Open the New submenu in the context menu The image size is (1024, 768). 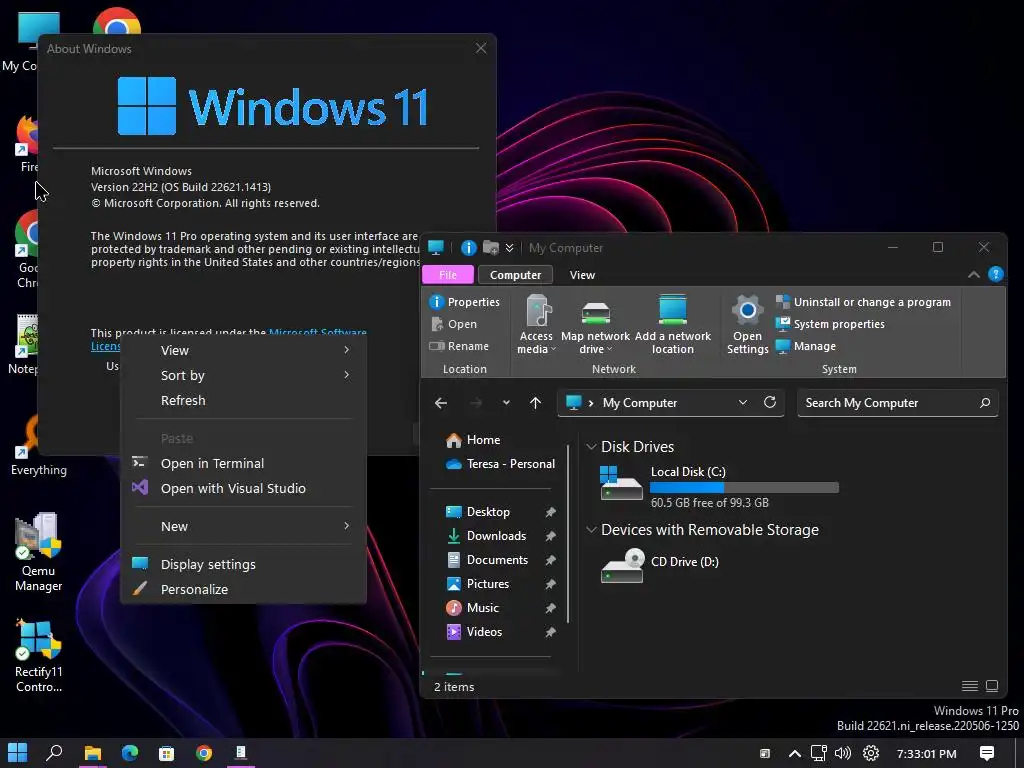244,526
